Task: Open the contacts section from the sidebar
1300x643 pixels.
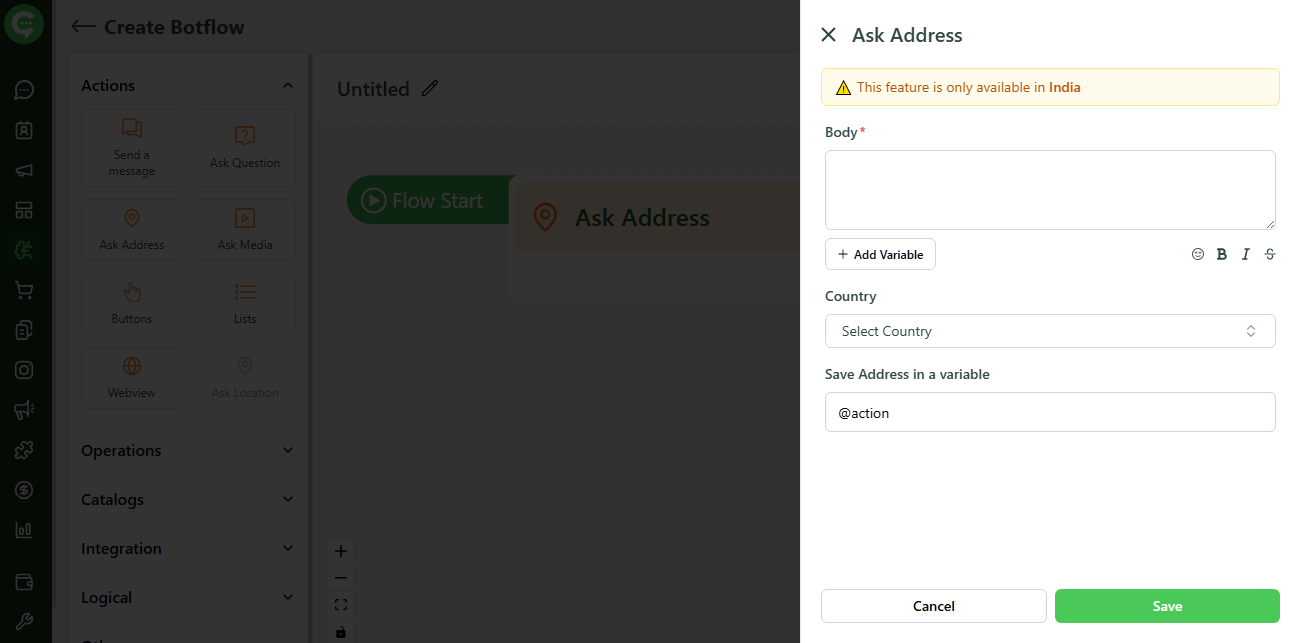Action: pos(24,130)
